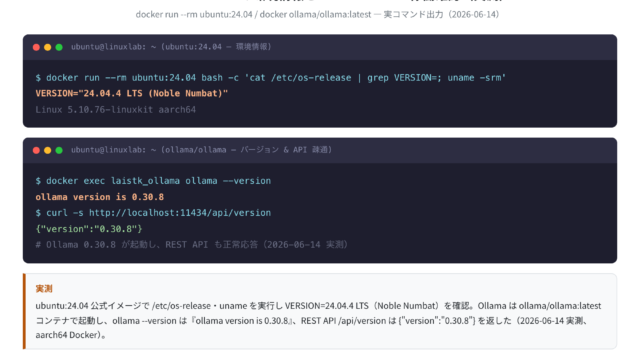The height and width of the screenshot is (360, 640).
Task: Click the note paragraph starting 'ubuntu:24.04 公式イメージで'
Action: (x=318, y=320)
